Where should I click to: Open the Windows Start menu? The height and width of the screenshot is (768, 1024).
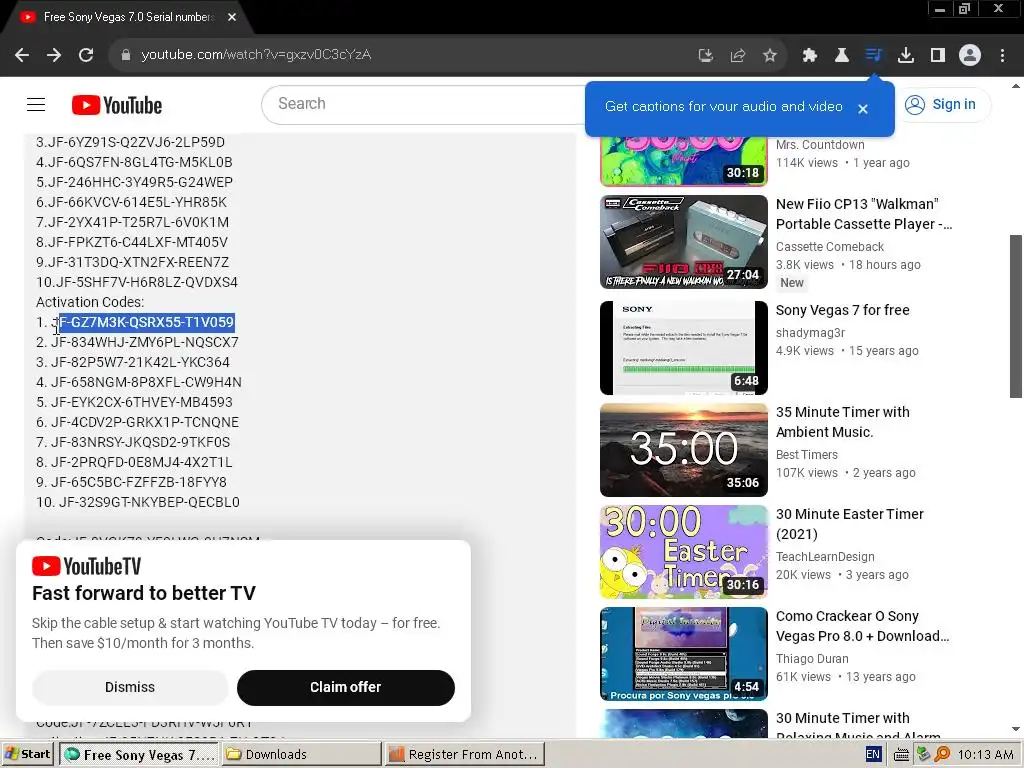click(x=27, y=754)
